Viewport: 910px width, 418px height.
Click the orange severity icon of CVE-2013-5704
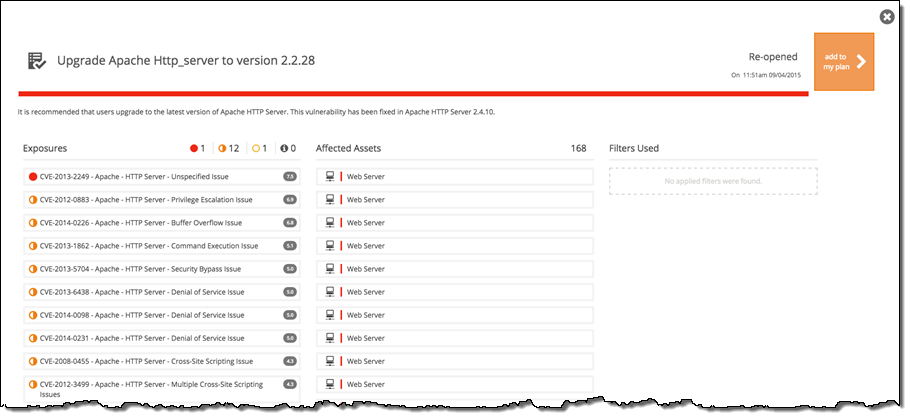click(x=33, y=269)
